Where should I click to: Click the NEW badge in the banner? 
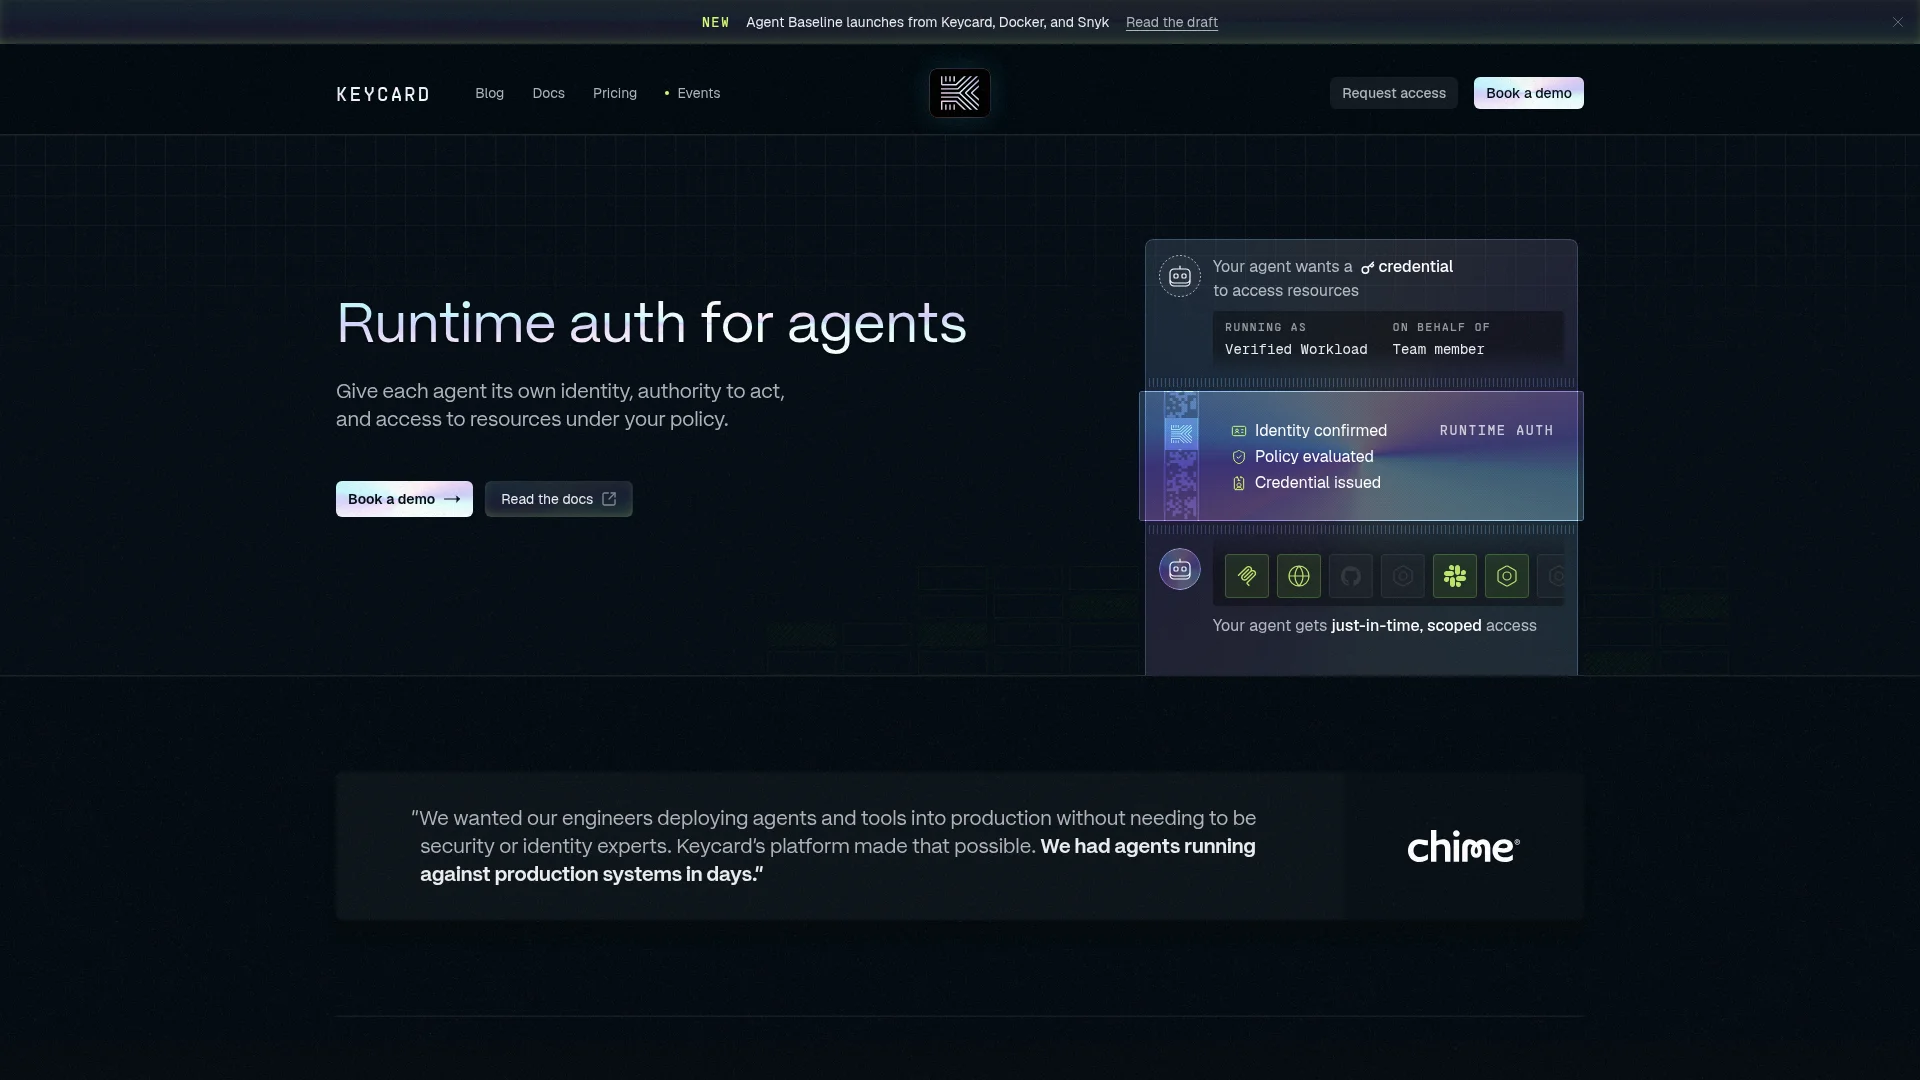pos(715,22)
